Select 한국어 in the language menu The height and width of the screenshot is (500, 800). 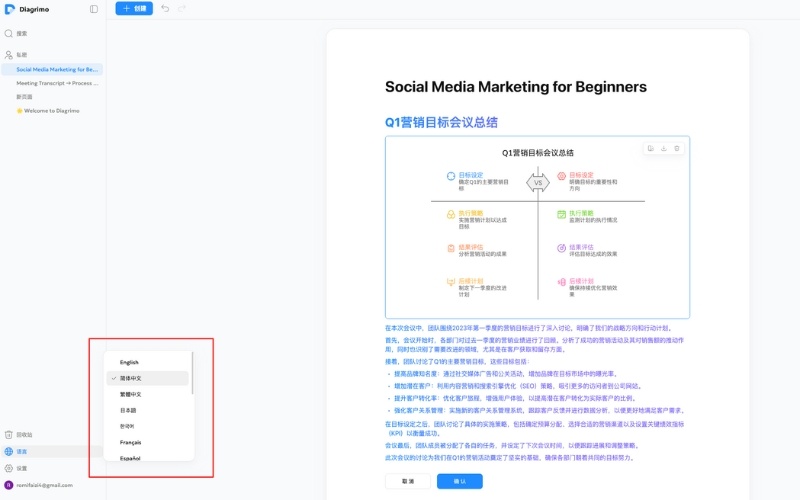click(x=147, y=426)
